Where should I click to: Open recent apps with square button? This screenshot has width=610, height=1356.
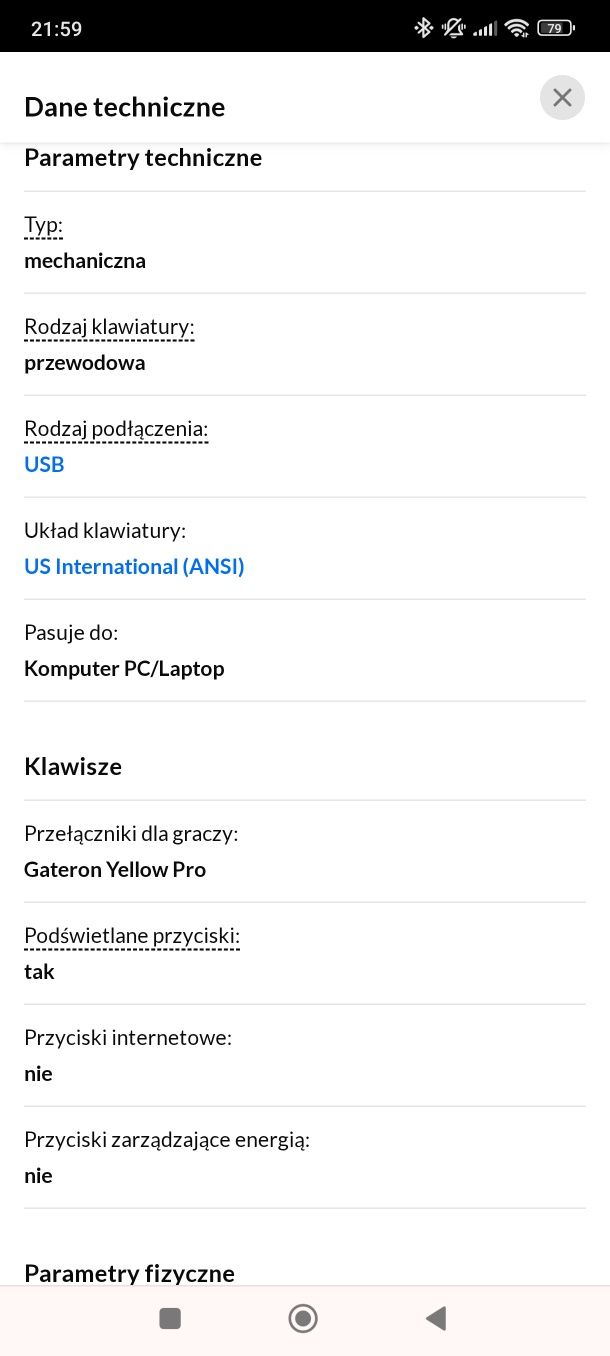click(170, 1319)
